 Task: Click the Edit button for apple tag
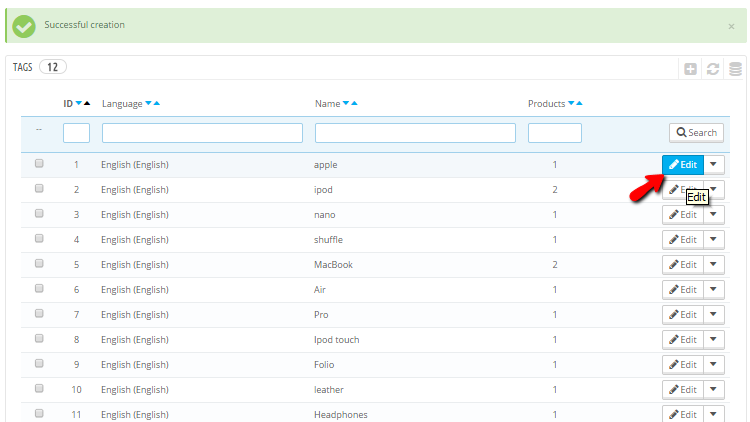click(682, 164)
